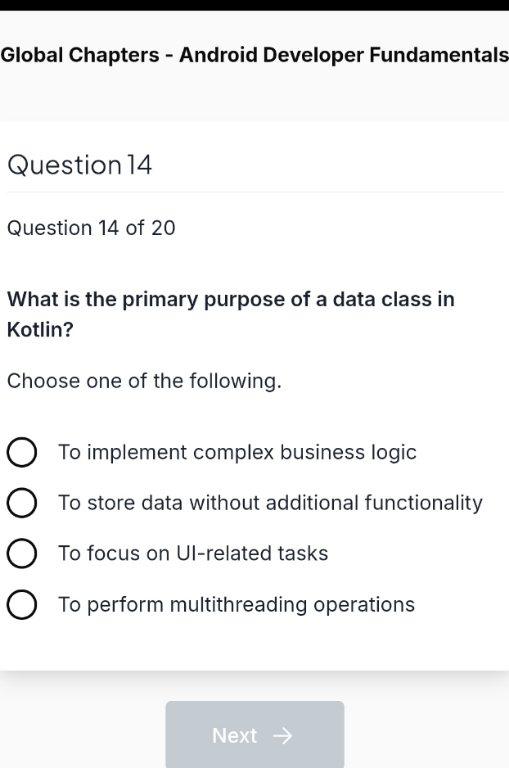Click the Next button

255,734
